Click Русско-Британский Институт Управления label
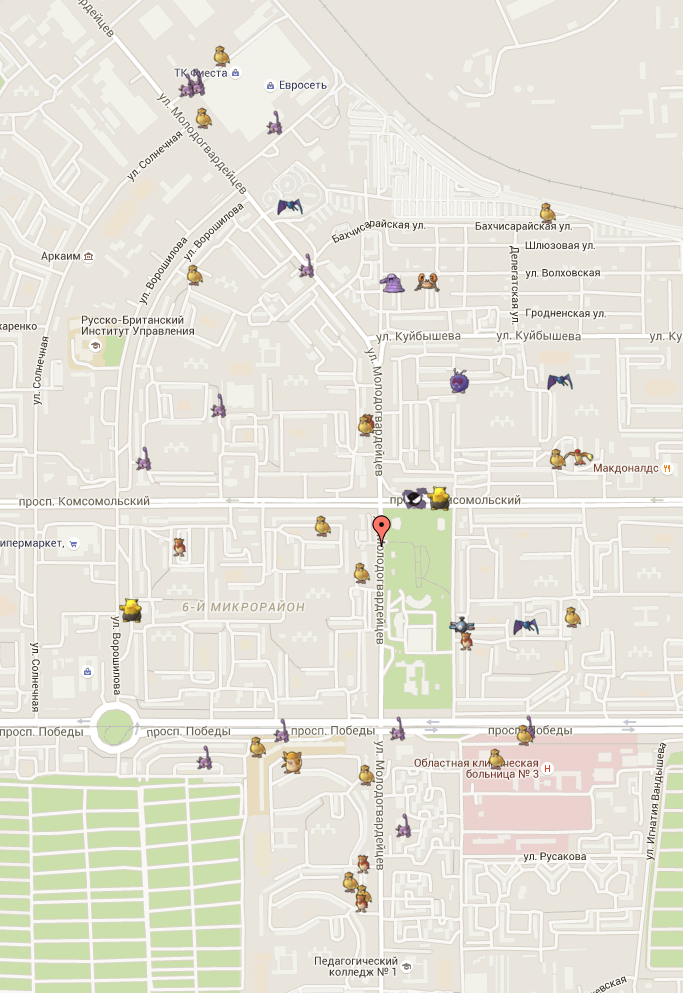Screen dimensions: 683x993 tap(137, 326)
